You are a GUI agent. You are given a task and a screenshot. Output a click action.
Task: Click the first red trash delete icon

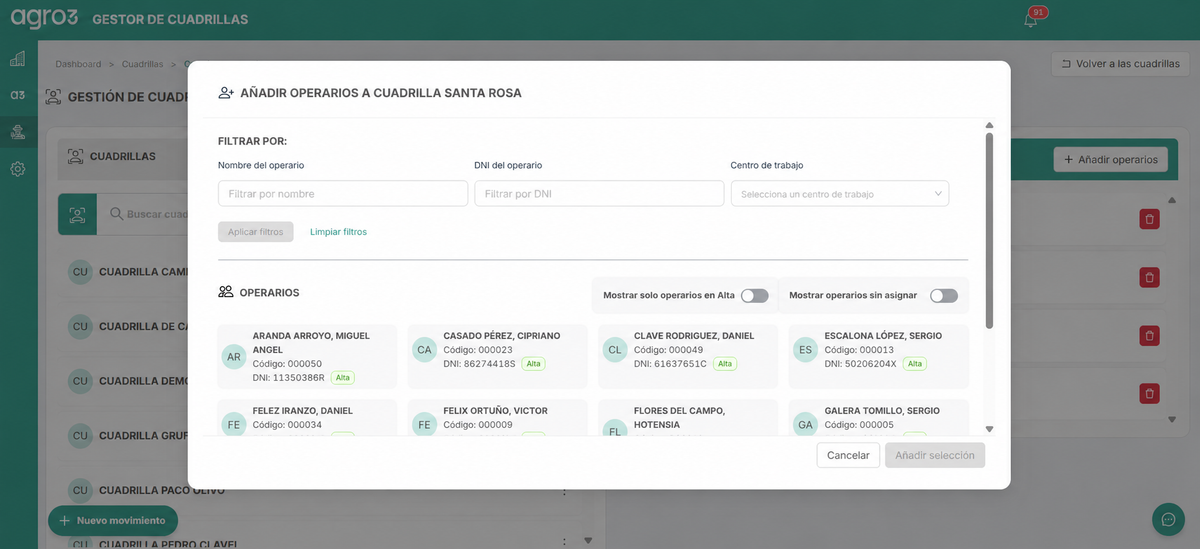(x=1150, y=219)
